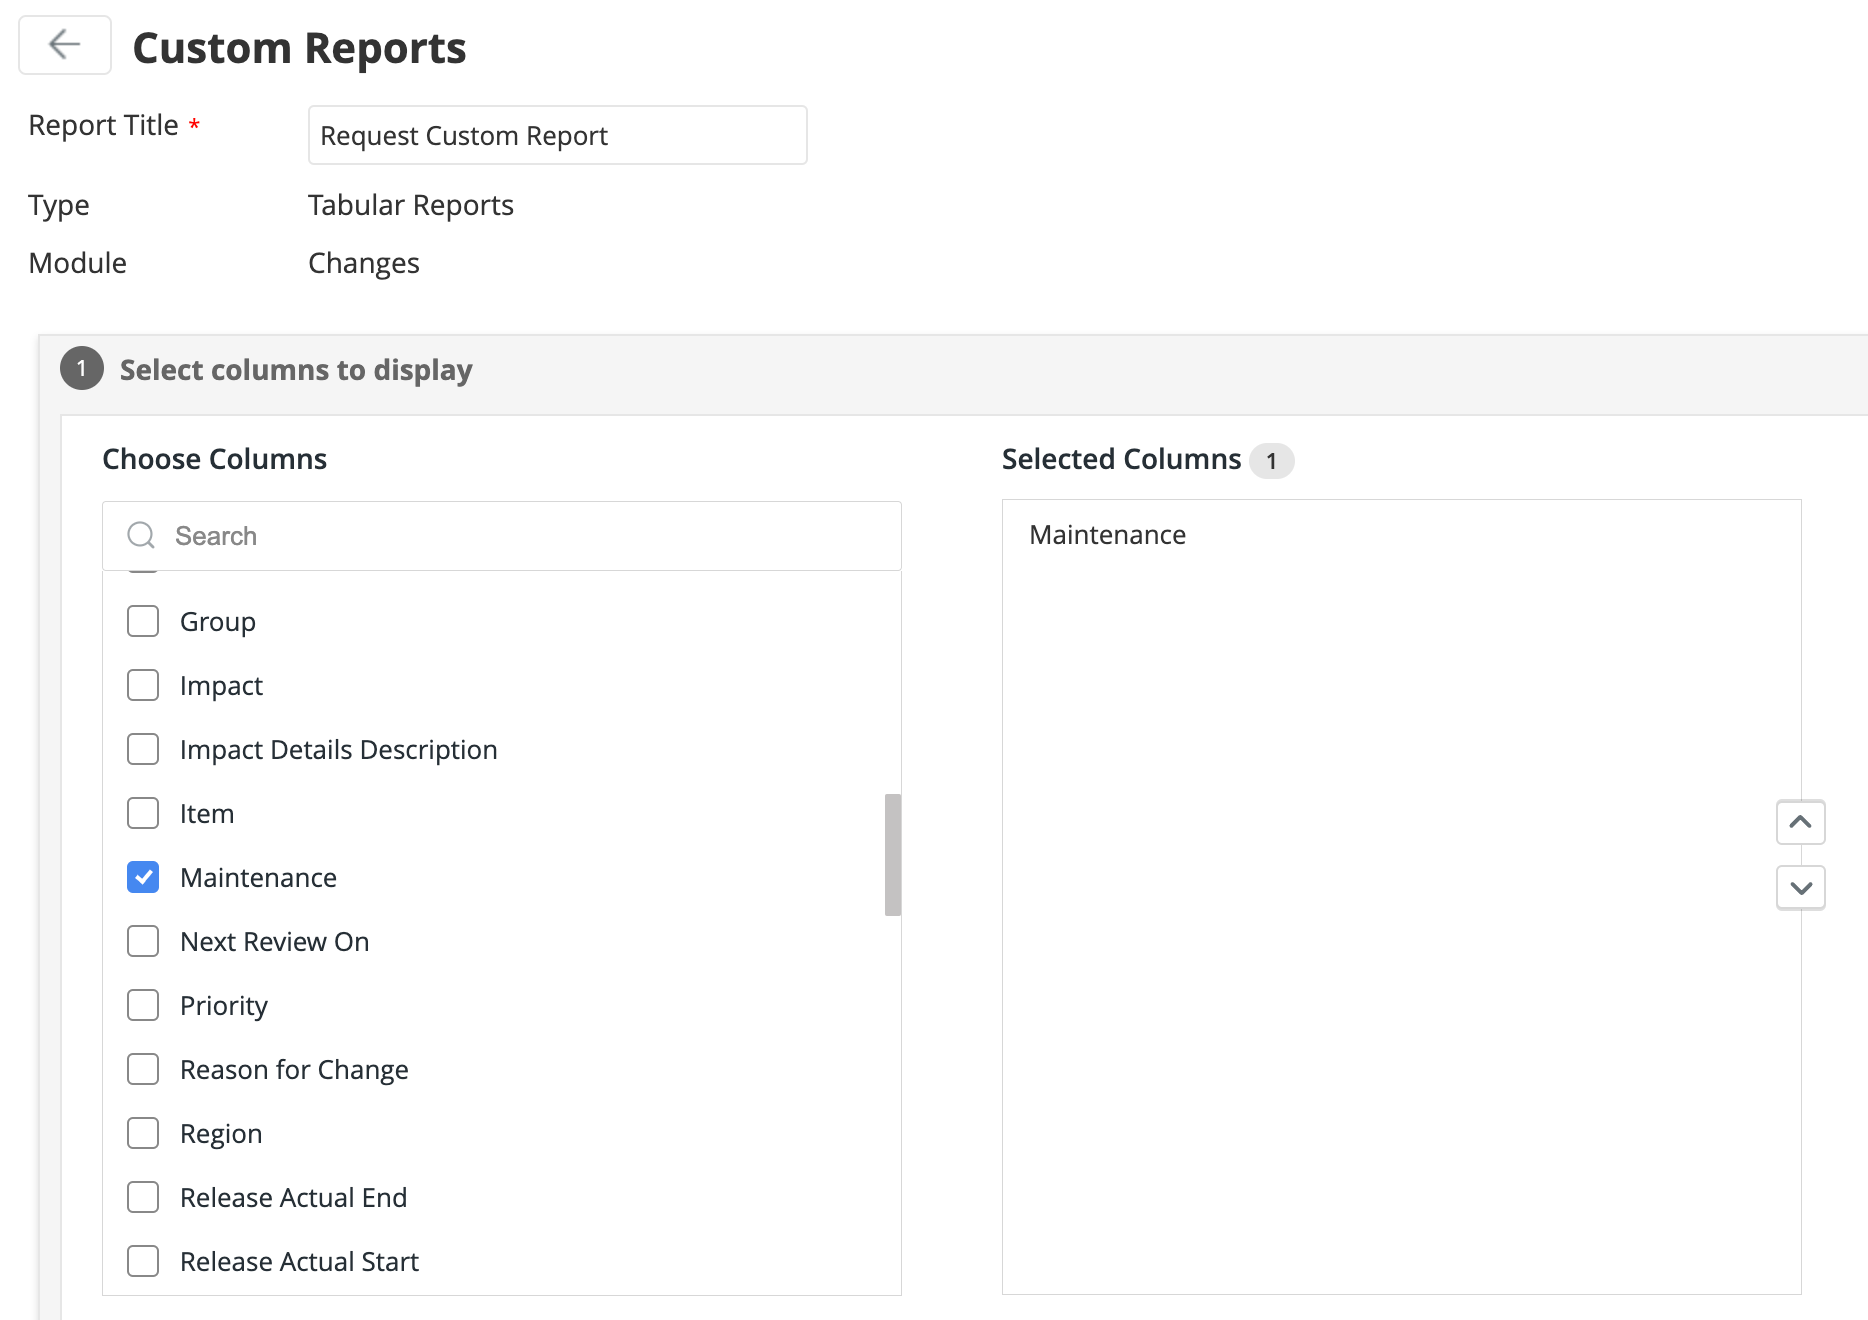The image size is (1868, 1320).
Task: Enable the Release Actual End column
Action: point(143,1197)
